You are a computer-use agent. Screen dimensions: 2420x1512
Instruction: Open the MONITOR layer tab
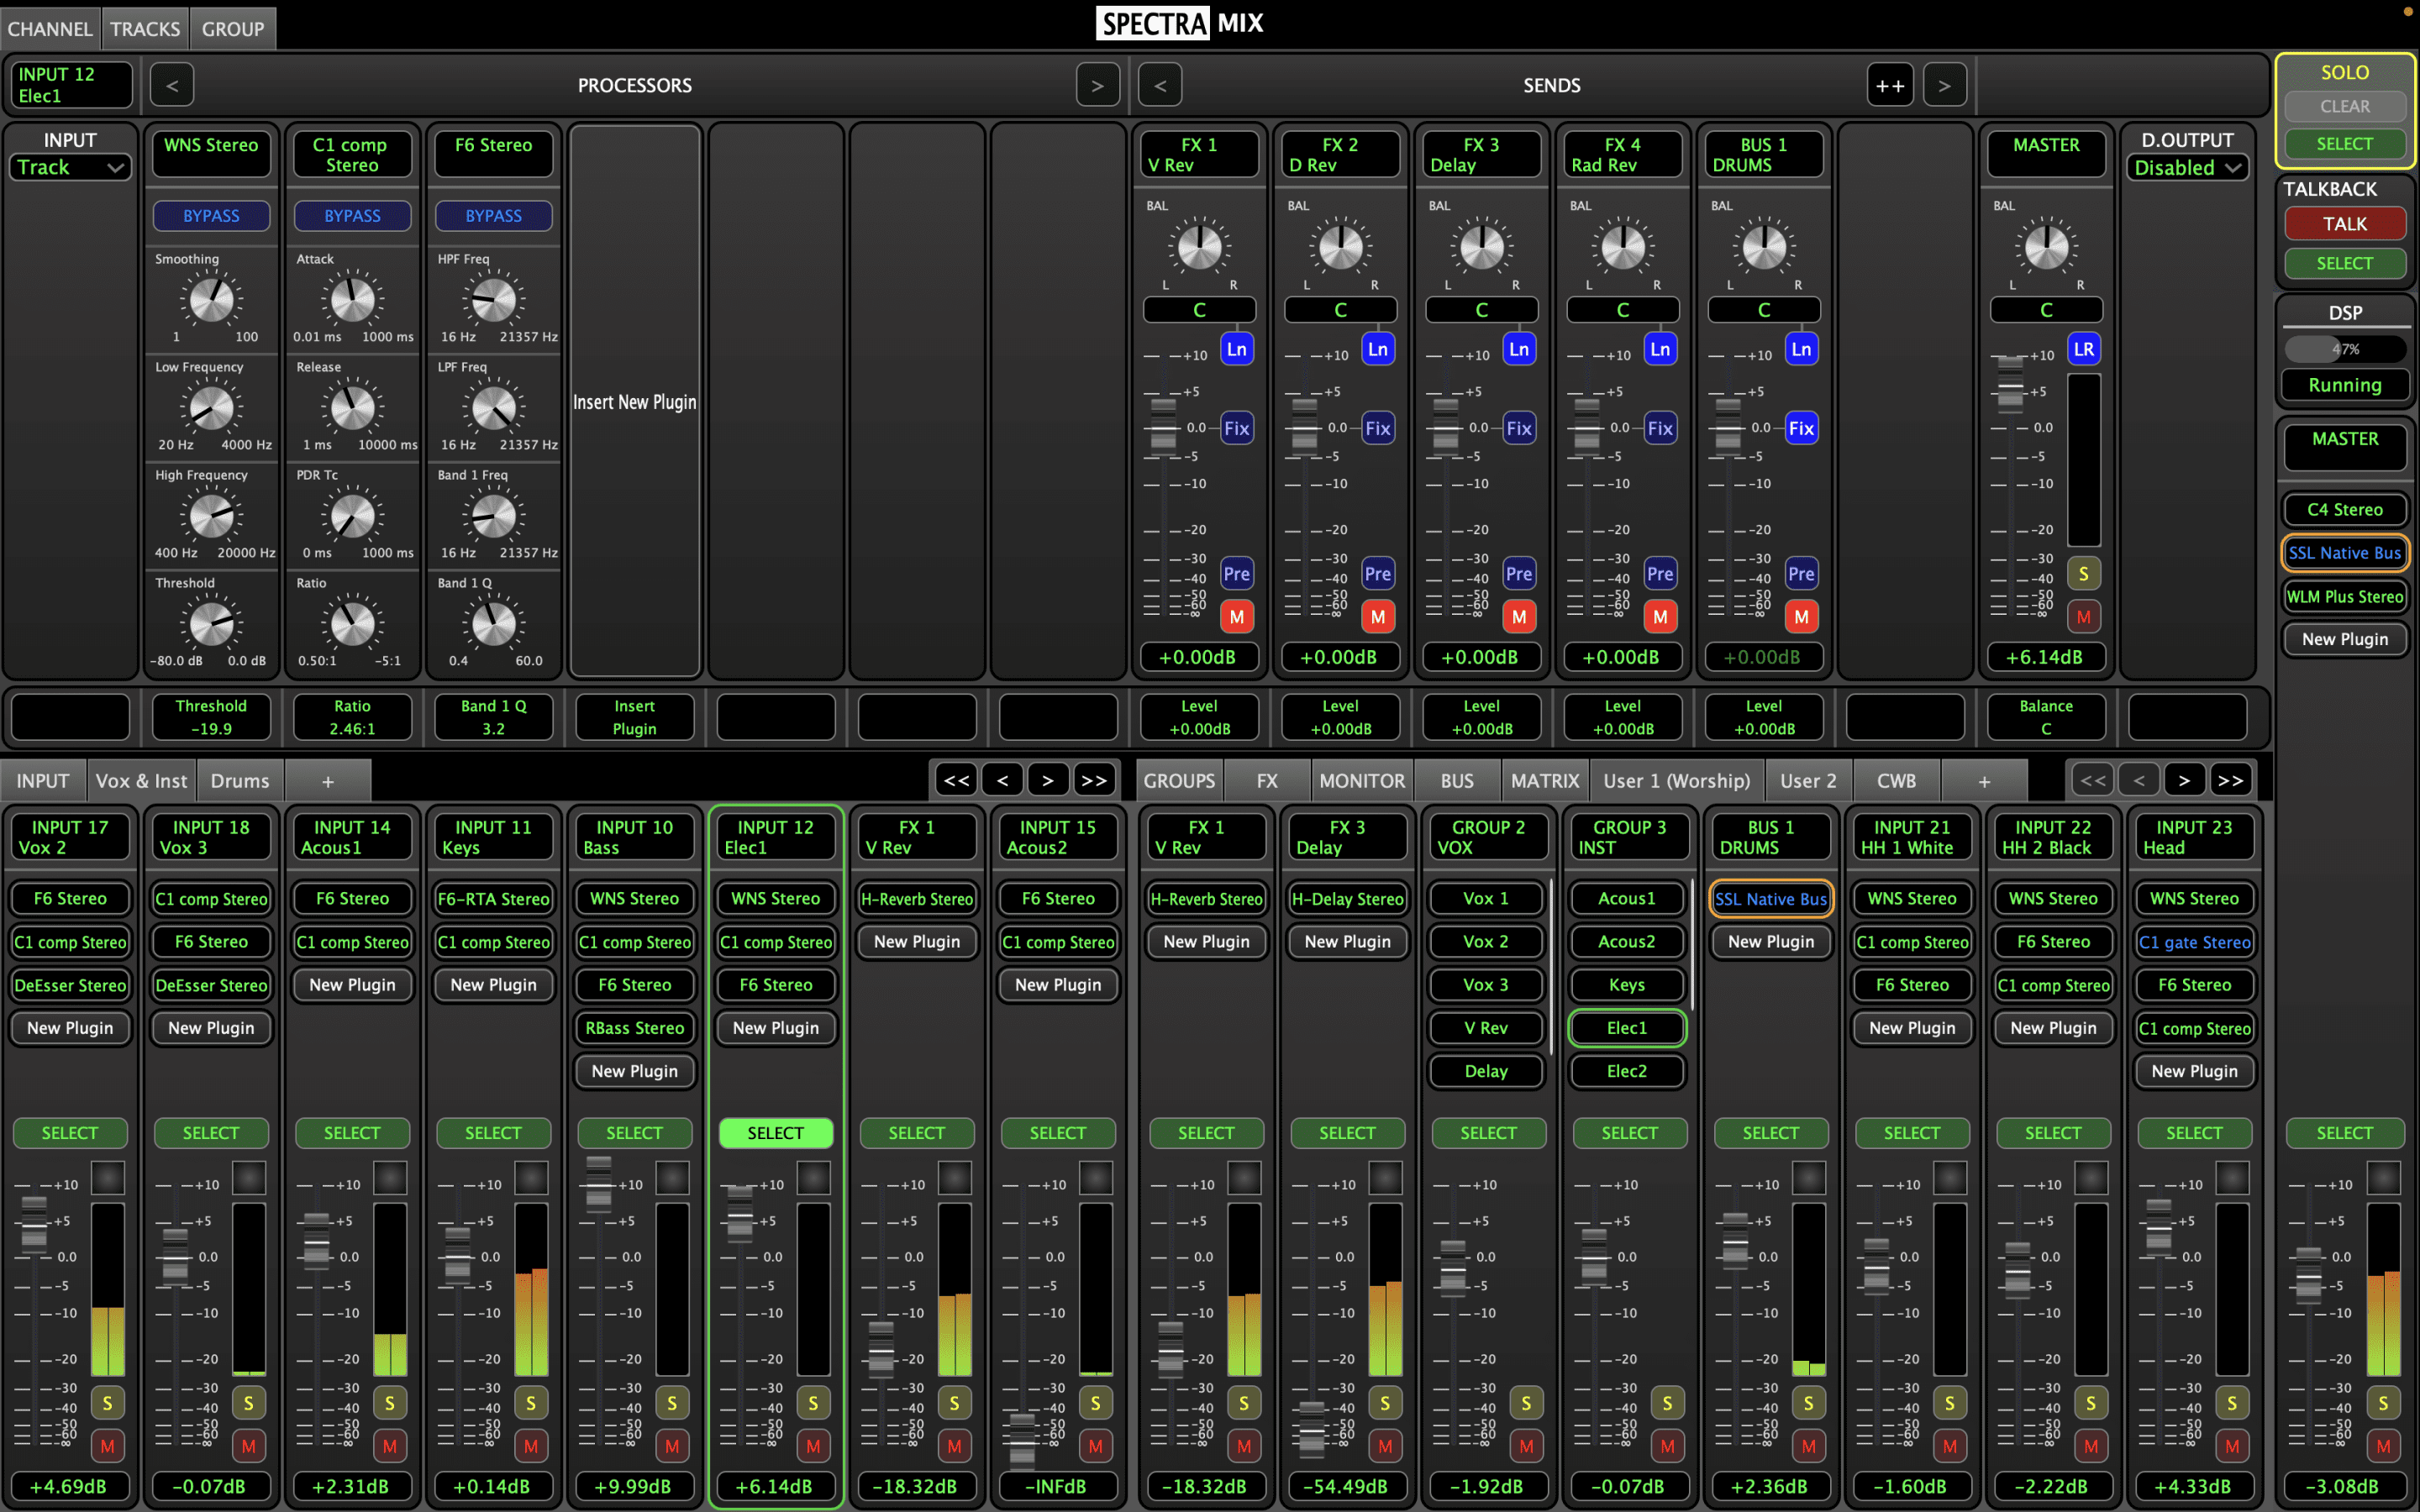(x=1361, y=781)
